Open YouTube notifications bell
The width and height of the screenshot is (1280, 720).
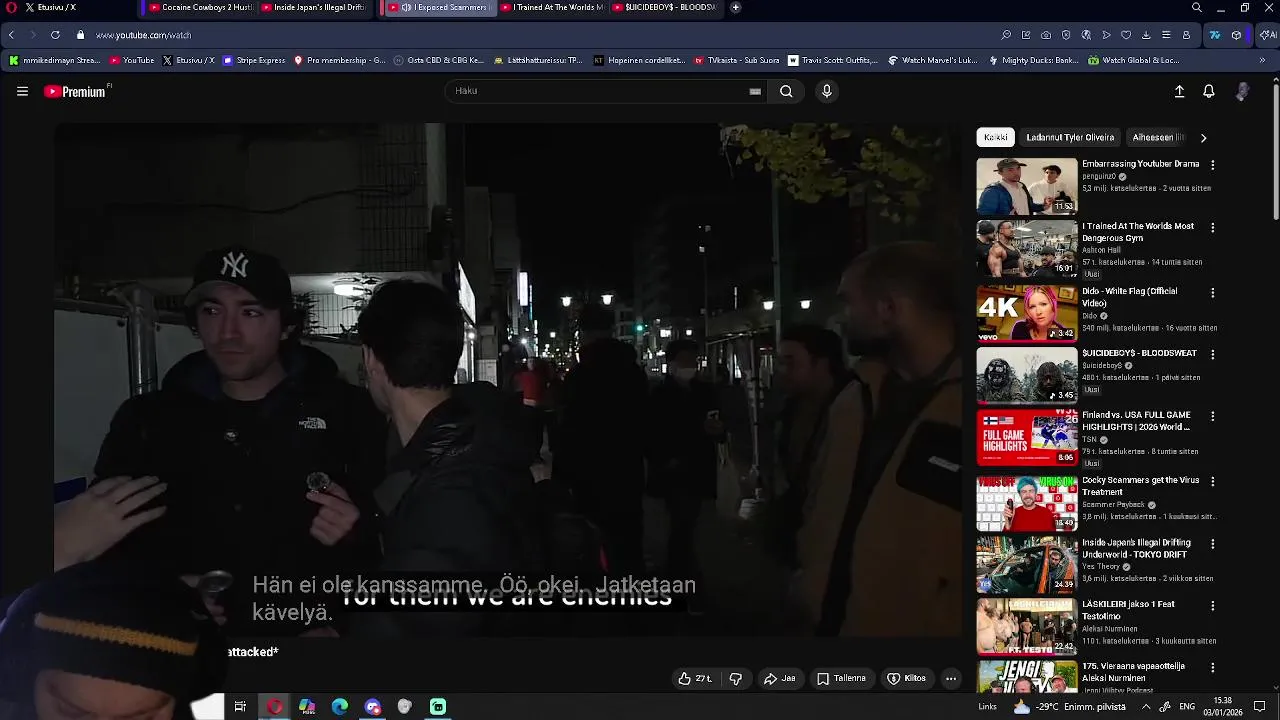[1209, 91]
